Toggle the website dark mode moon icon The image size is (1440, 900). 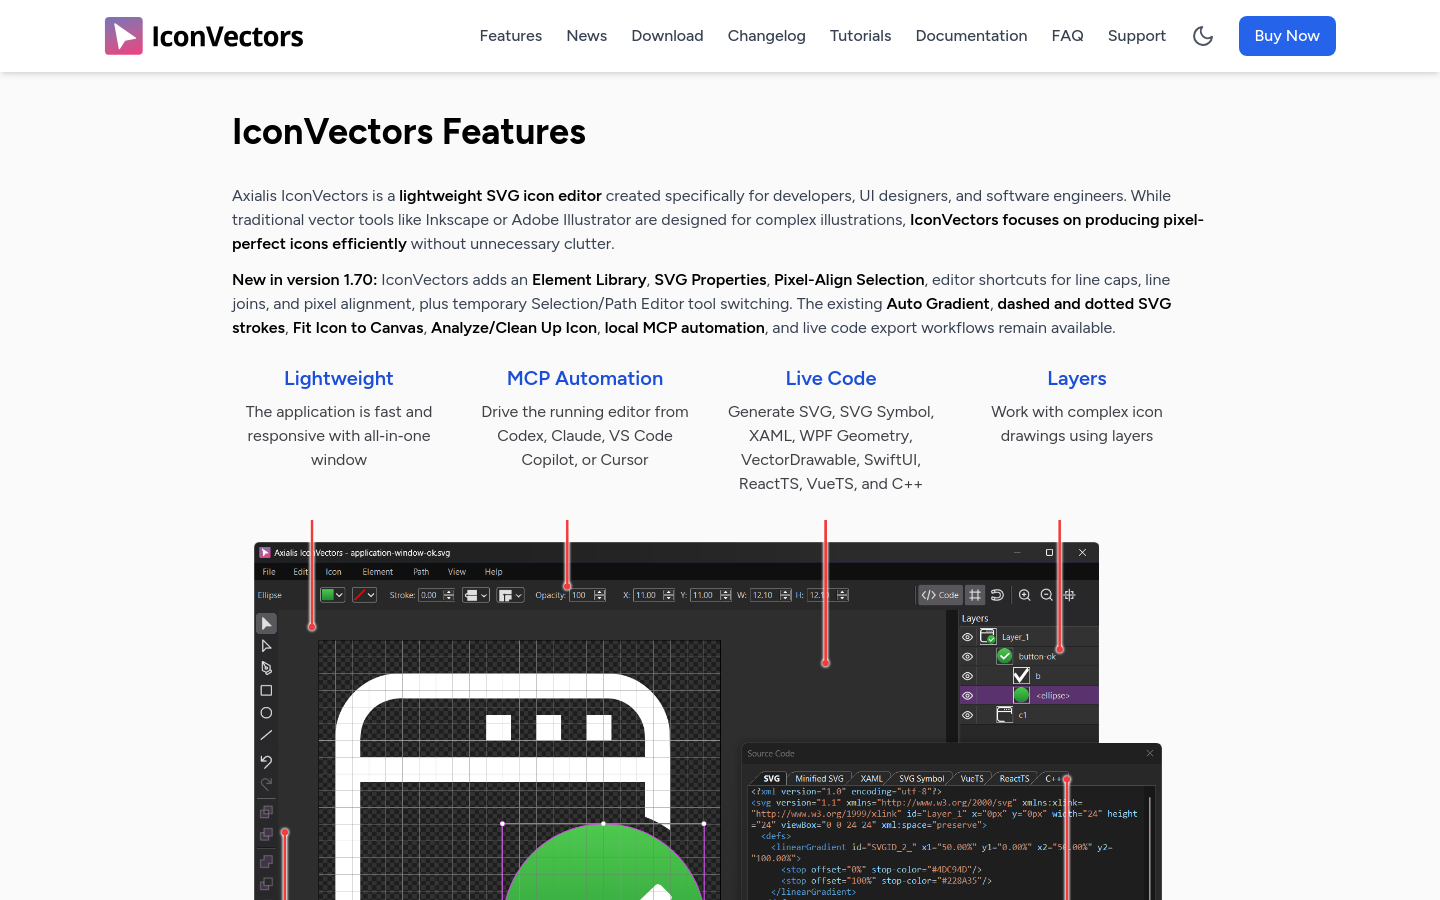point(1203,36)
